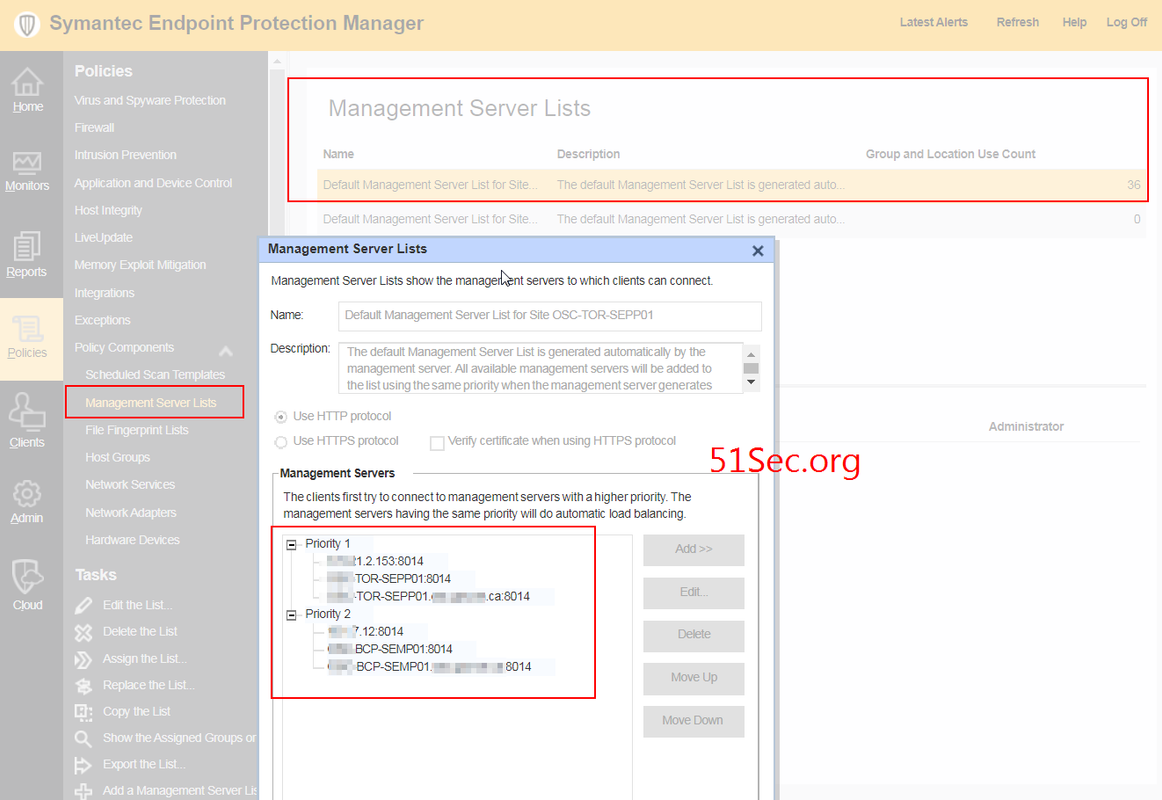Click the Copy the List icon
Viewport: 1162px width, 800px height.
(x=84, y=712)
